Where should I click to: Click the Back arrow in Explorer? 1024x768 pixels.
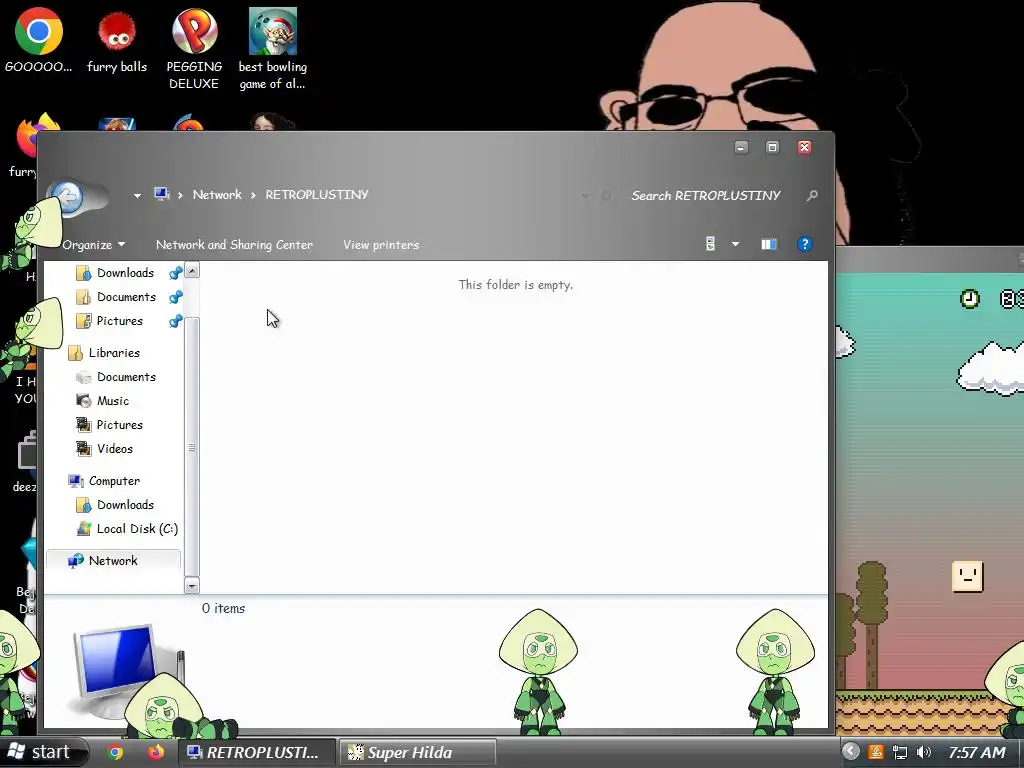click(68, 196)
